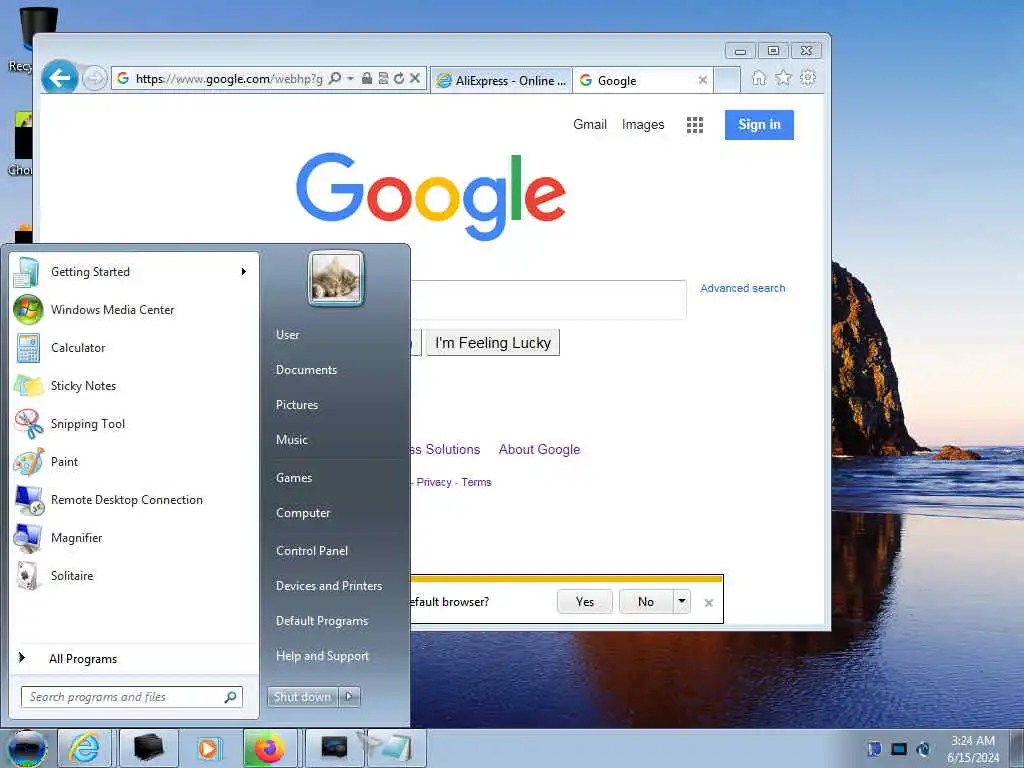Toggle the compatibility view icon in address bar
The height and width of the screenshot is (768, 1024).
(x=383, y=78)
